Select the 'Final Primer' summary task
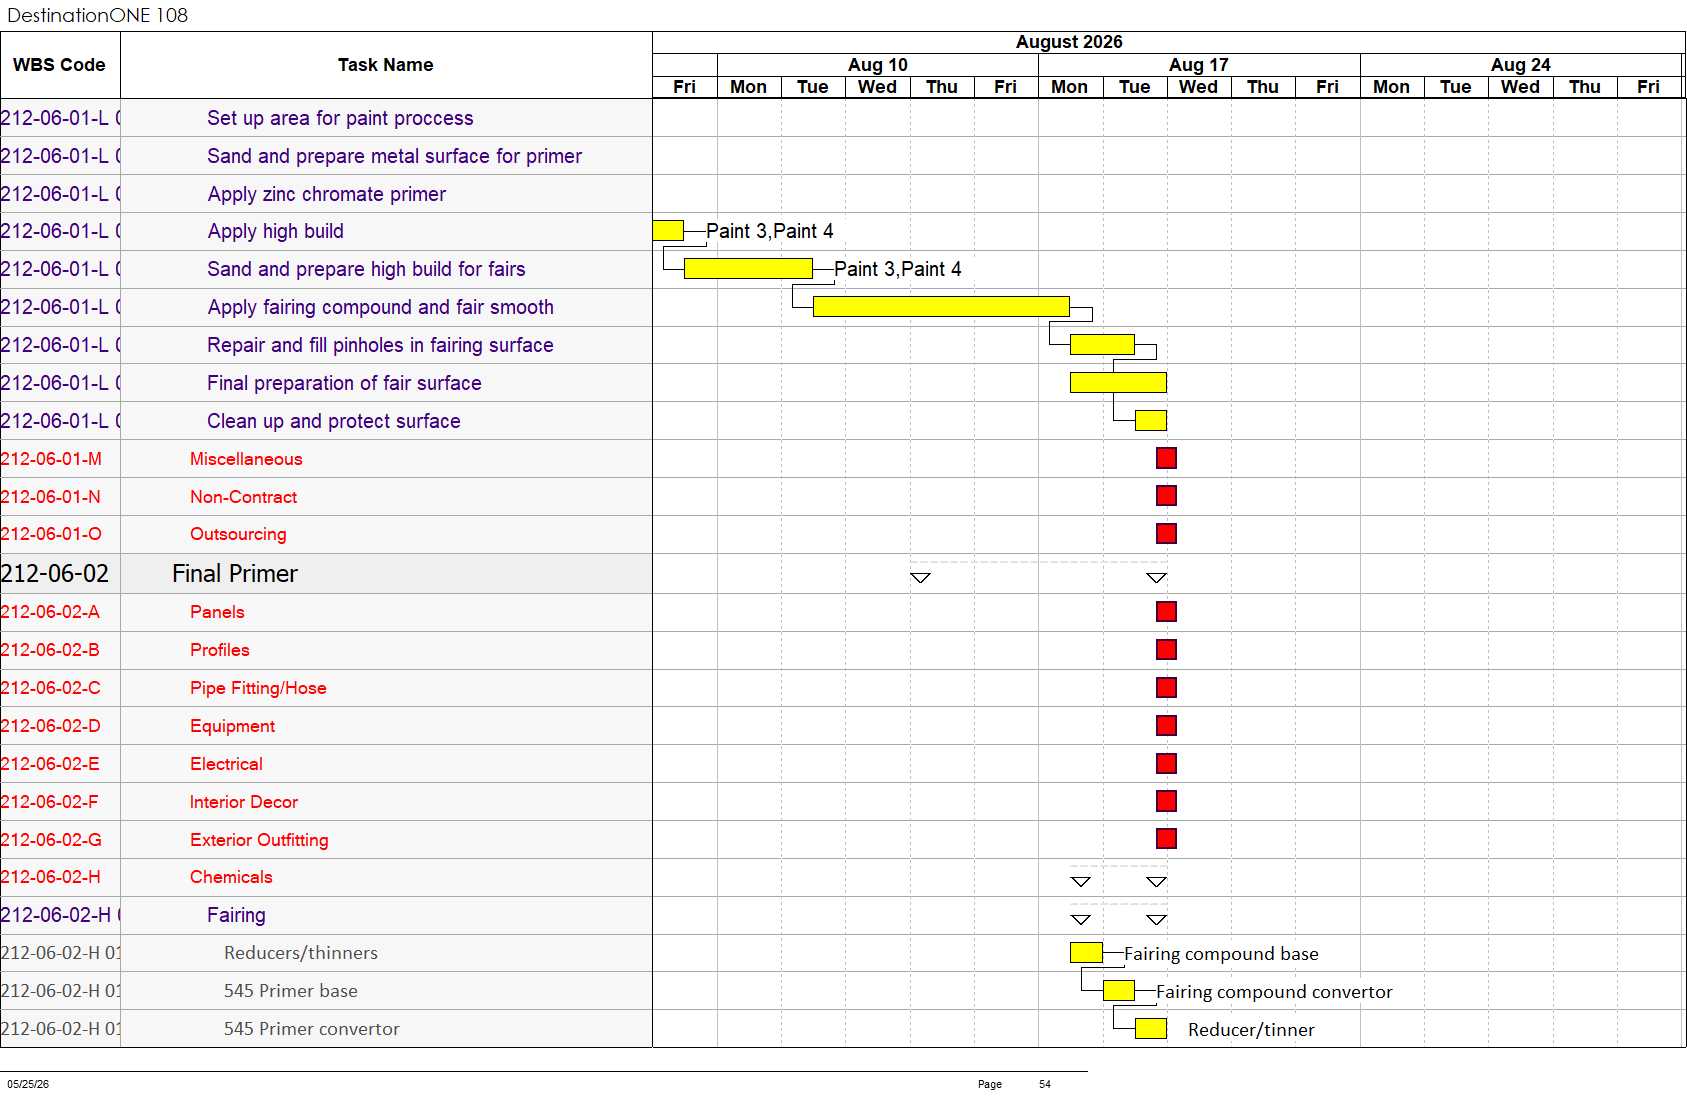 [235, 573]
